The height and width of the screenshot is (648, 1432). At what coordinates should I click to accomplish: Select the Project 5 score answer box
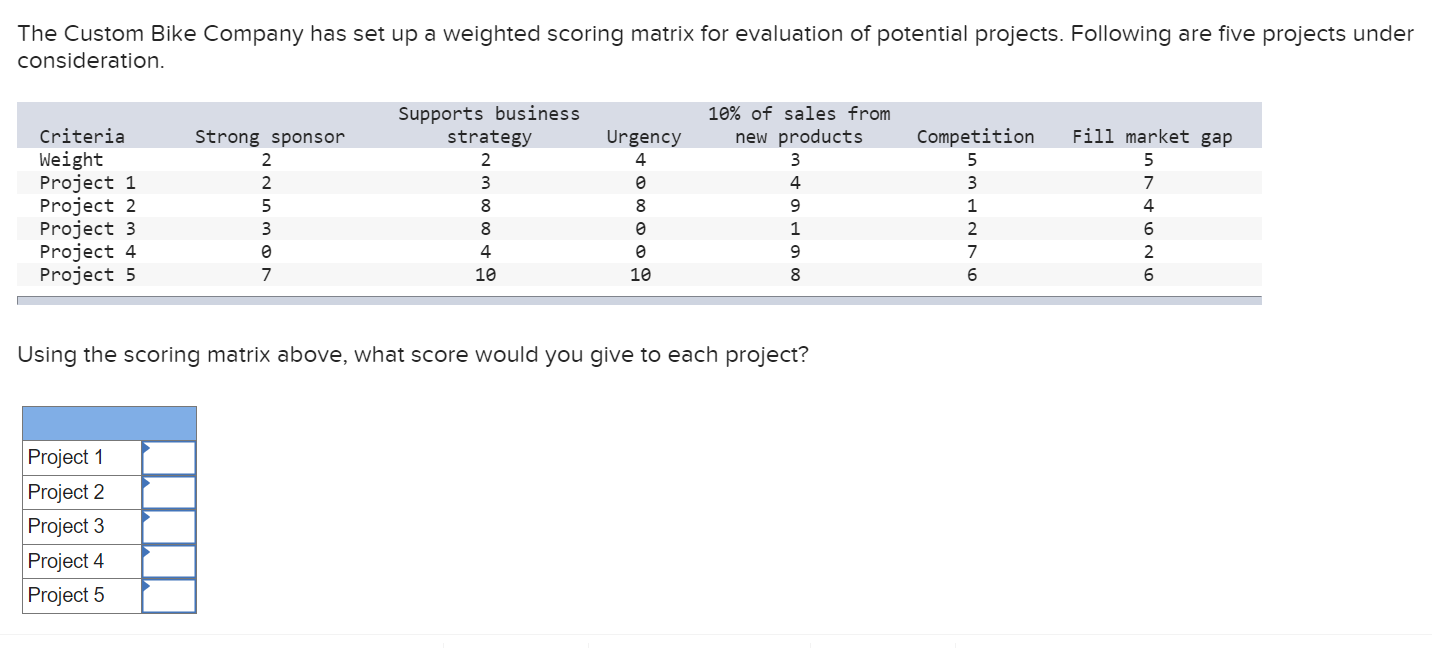[x=169, y=595]
